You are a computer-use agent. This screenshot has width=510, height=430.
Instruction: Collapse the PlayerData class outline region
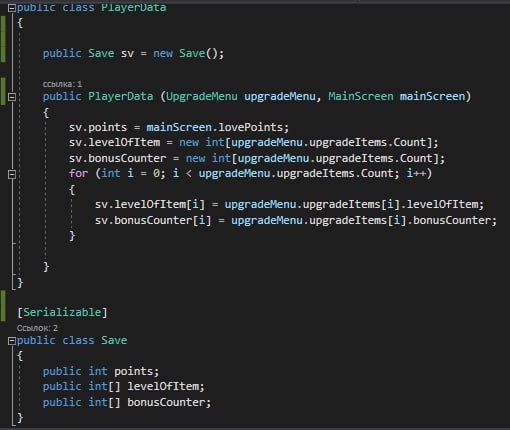pyautogui.click(x=12, y=8)
